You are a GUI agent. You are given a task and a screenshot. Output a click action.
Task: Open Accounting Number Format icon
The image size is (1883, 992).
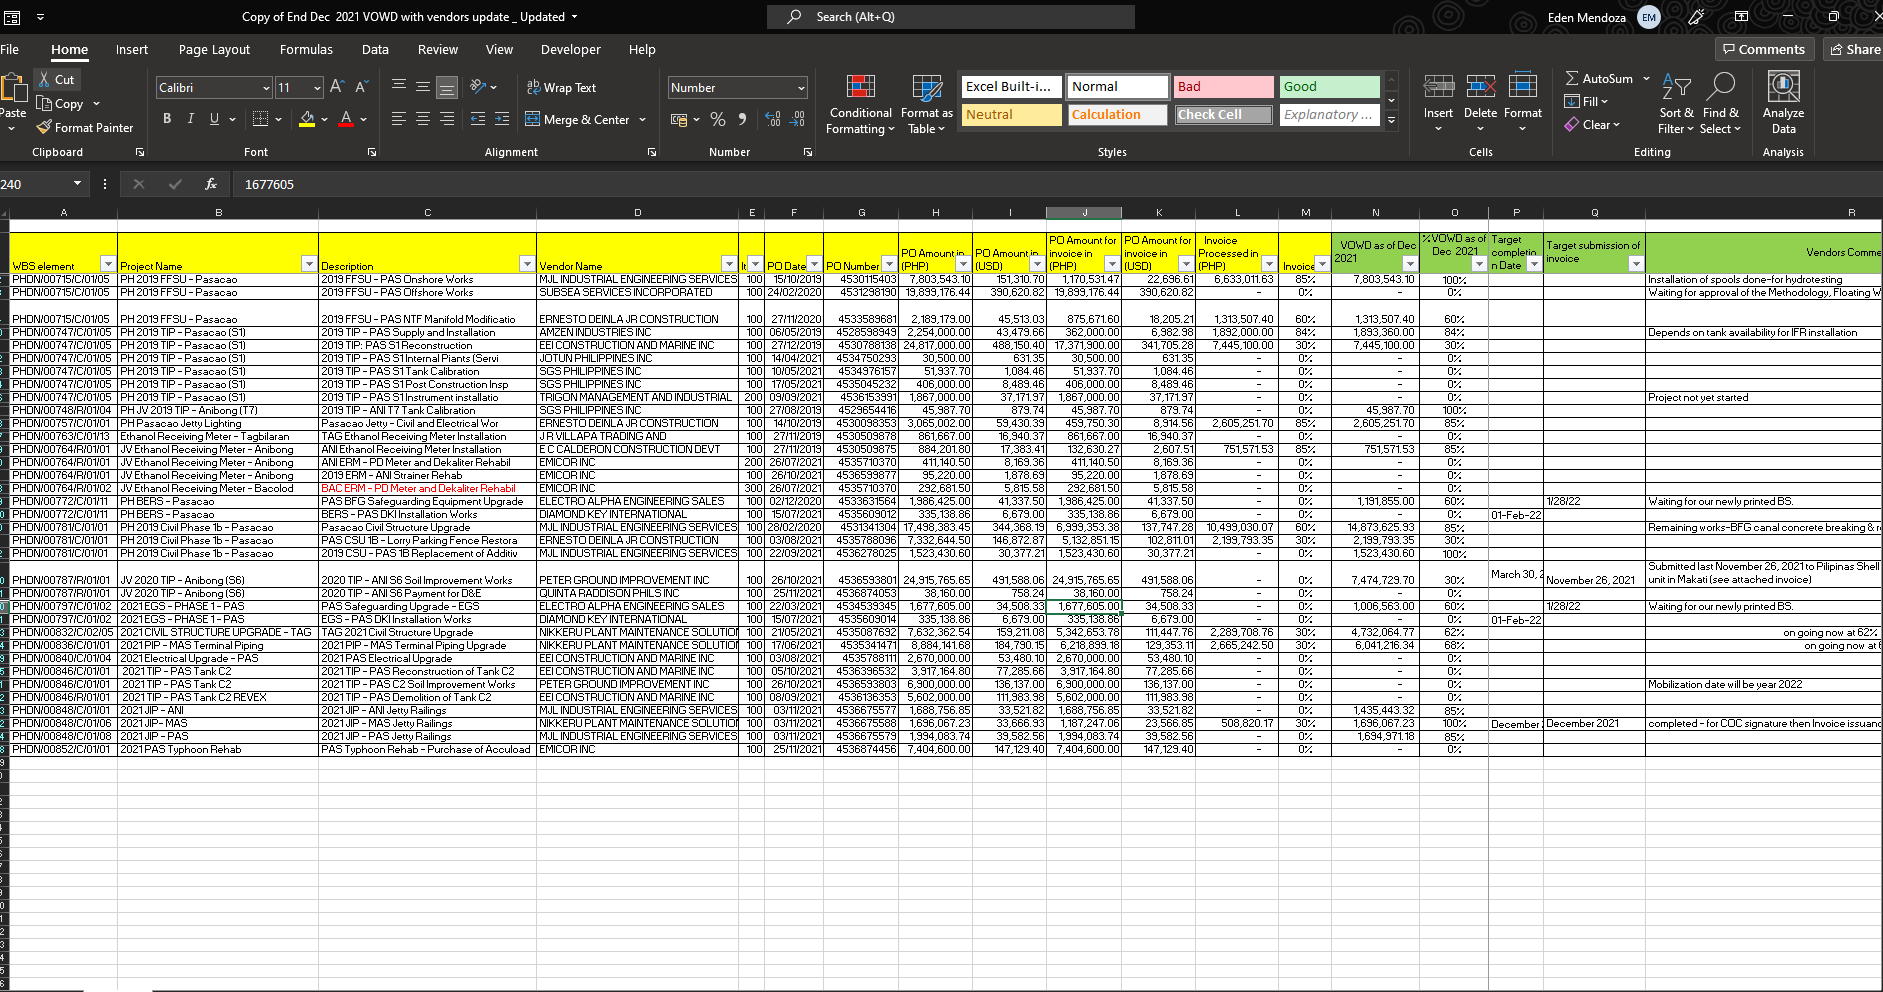coord(679,119)
